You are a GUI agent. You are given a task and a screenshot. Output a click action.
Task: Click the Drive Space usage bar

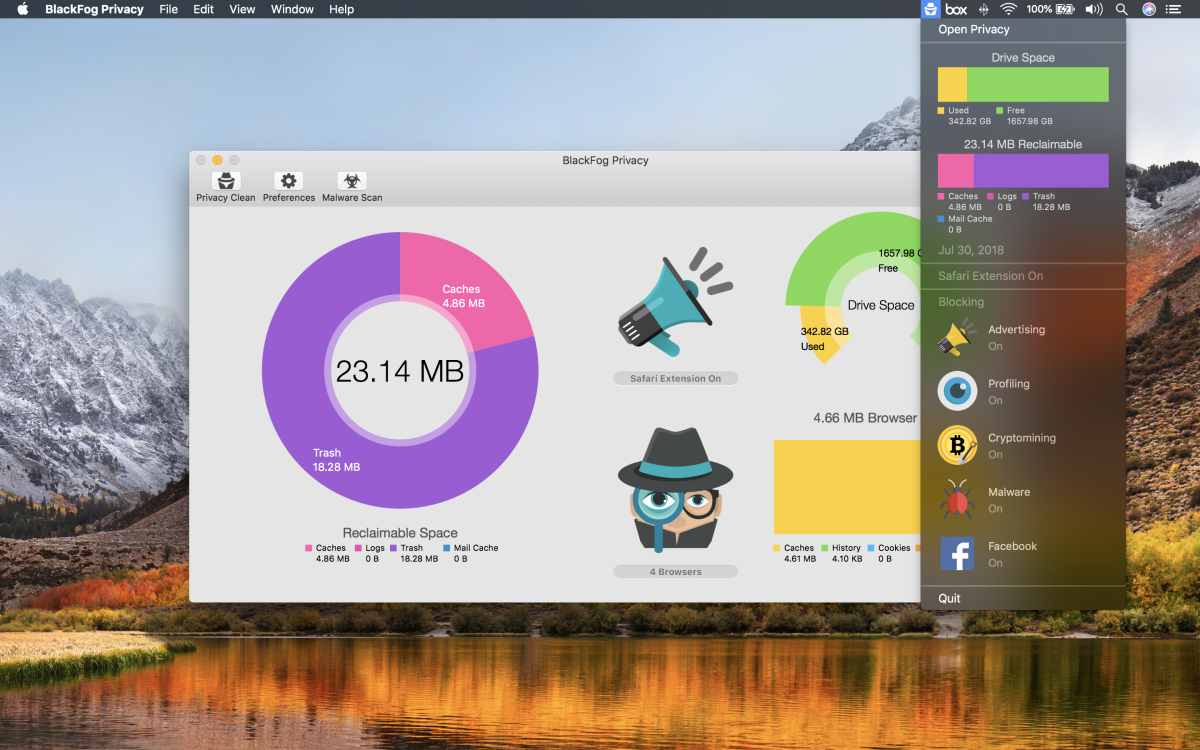point(1021,84)
